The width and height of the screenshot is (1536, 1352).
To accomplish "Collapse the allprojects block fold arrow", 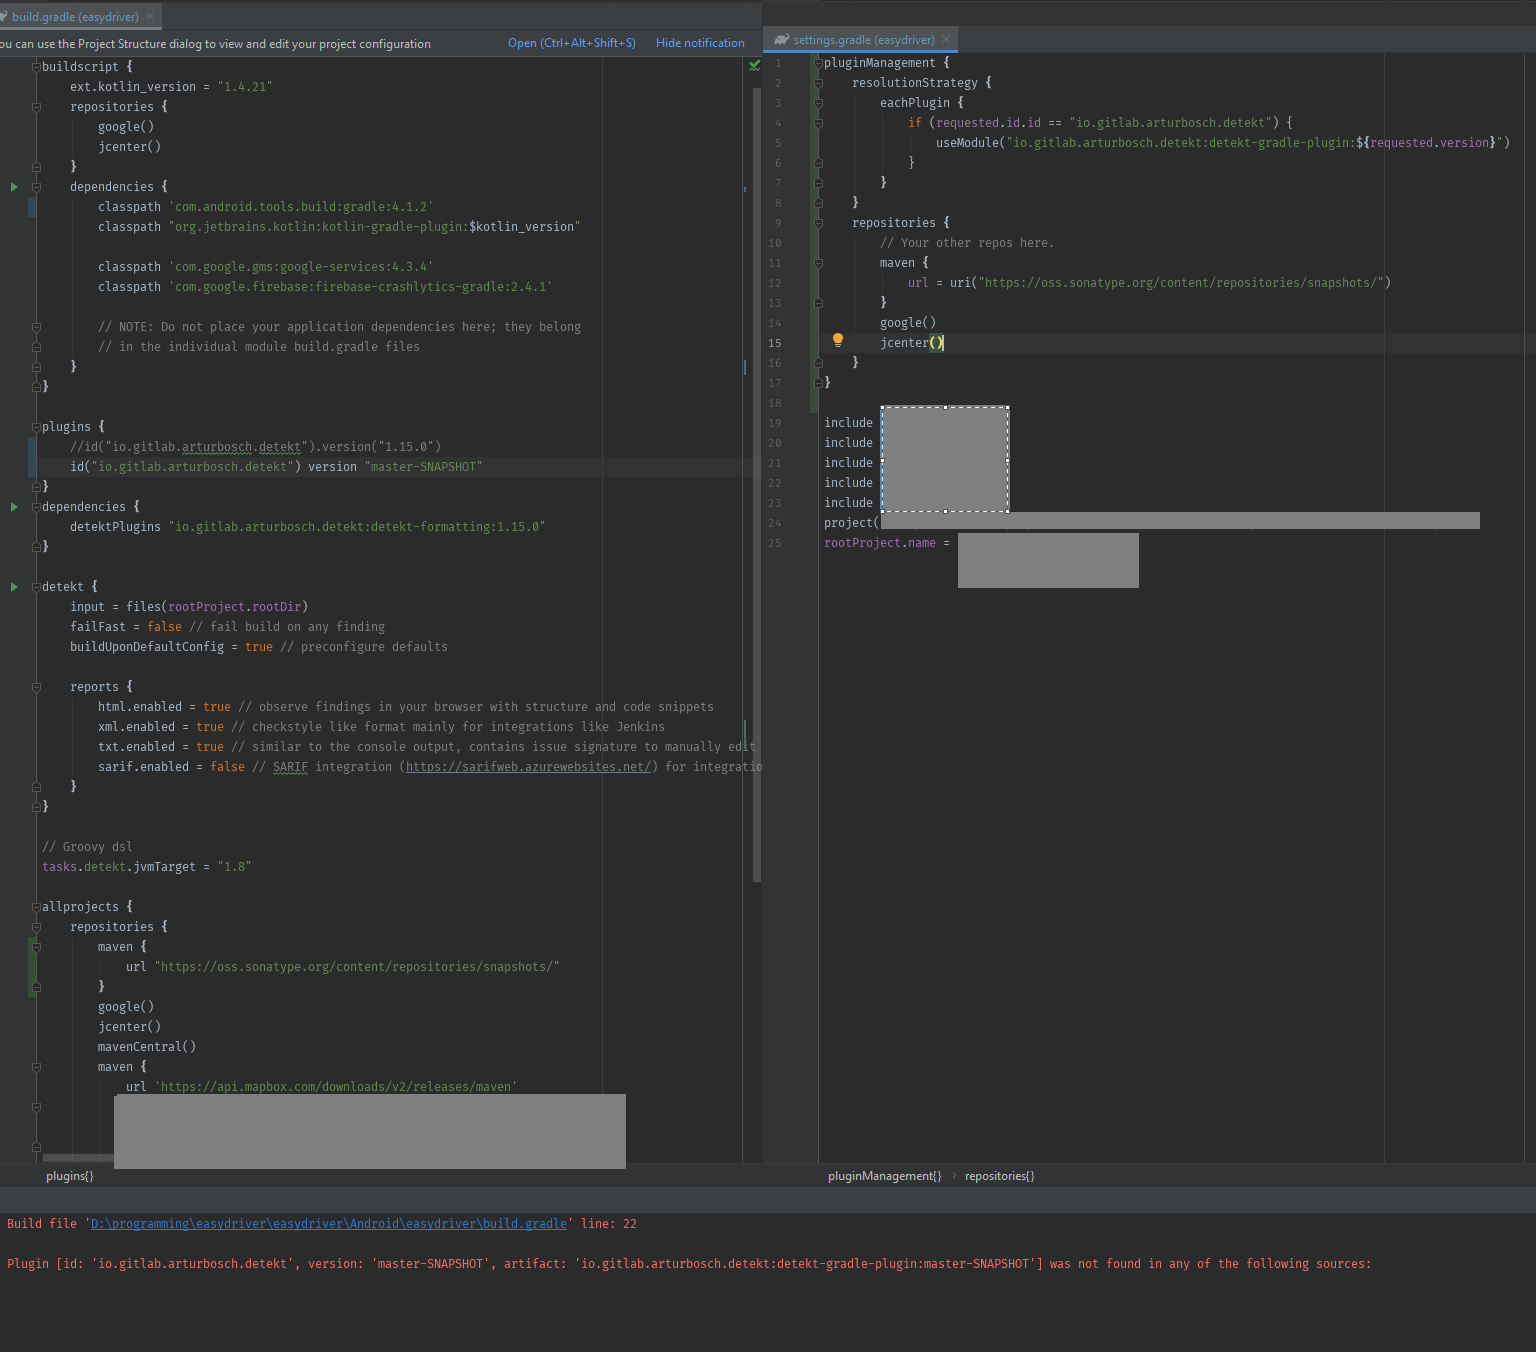I will 35,906.
